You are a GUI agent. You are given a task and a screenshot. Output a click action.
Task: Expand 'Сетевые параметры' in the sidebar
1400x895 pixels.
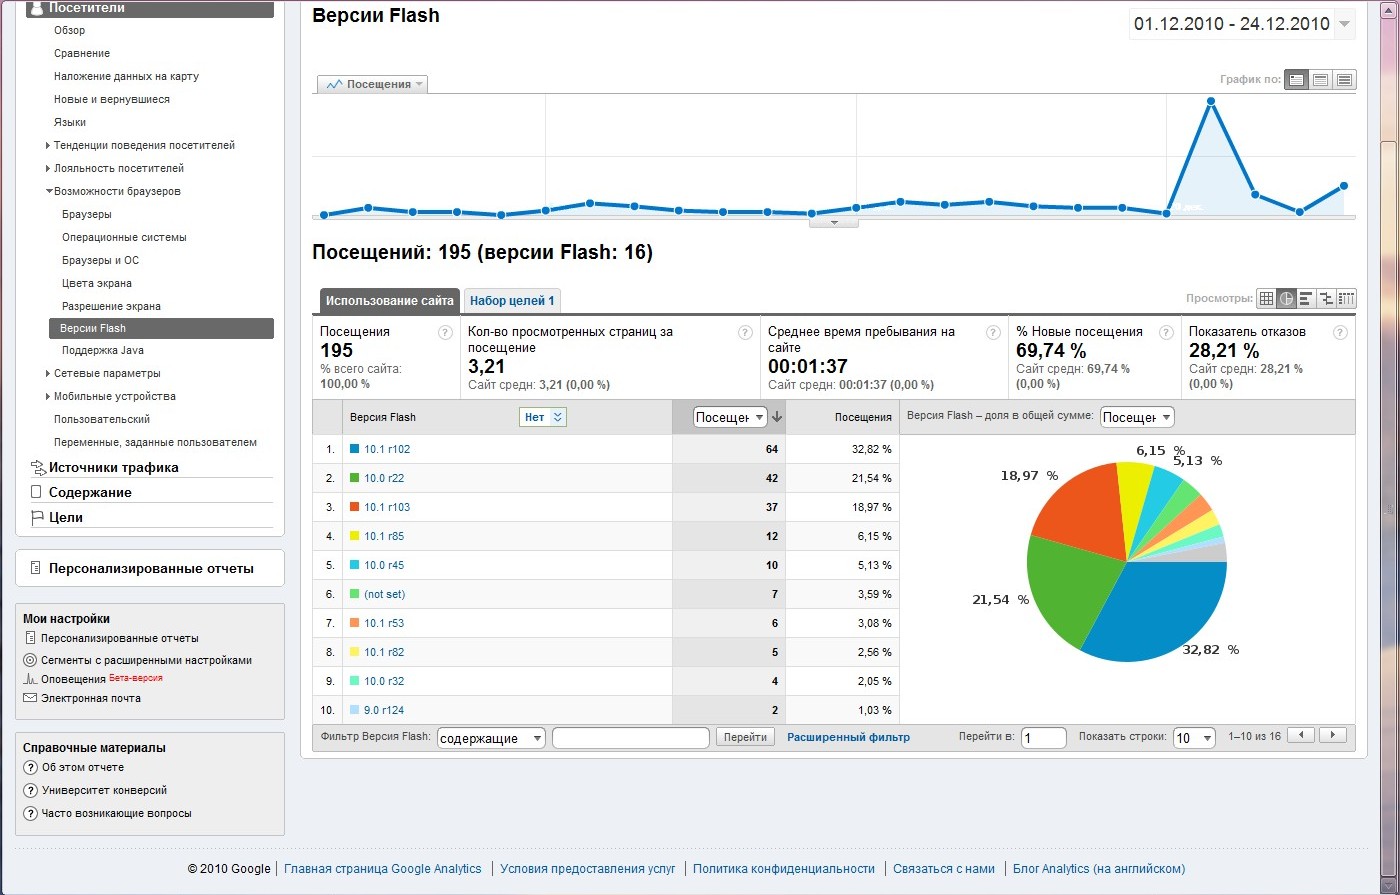(48, 374)
